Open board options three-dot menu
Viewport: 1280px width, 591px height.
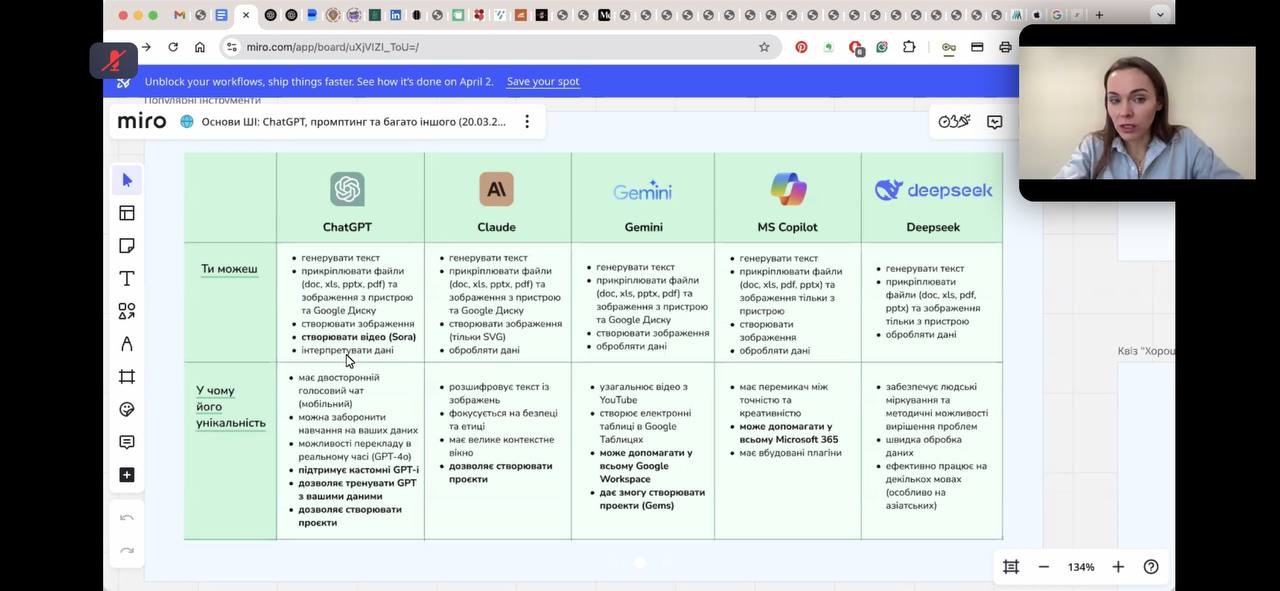[527, 121]
